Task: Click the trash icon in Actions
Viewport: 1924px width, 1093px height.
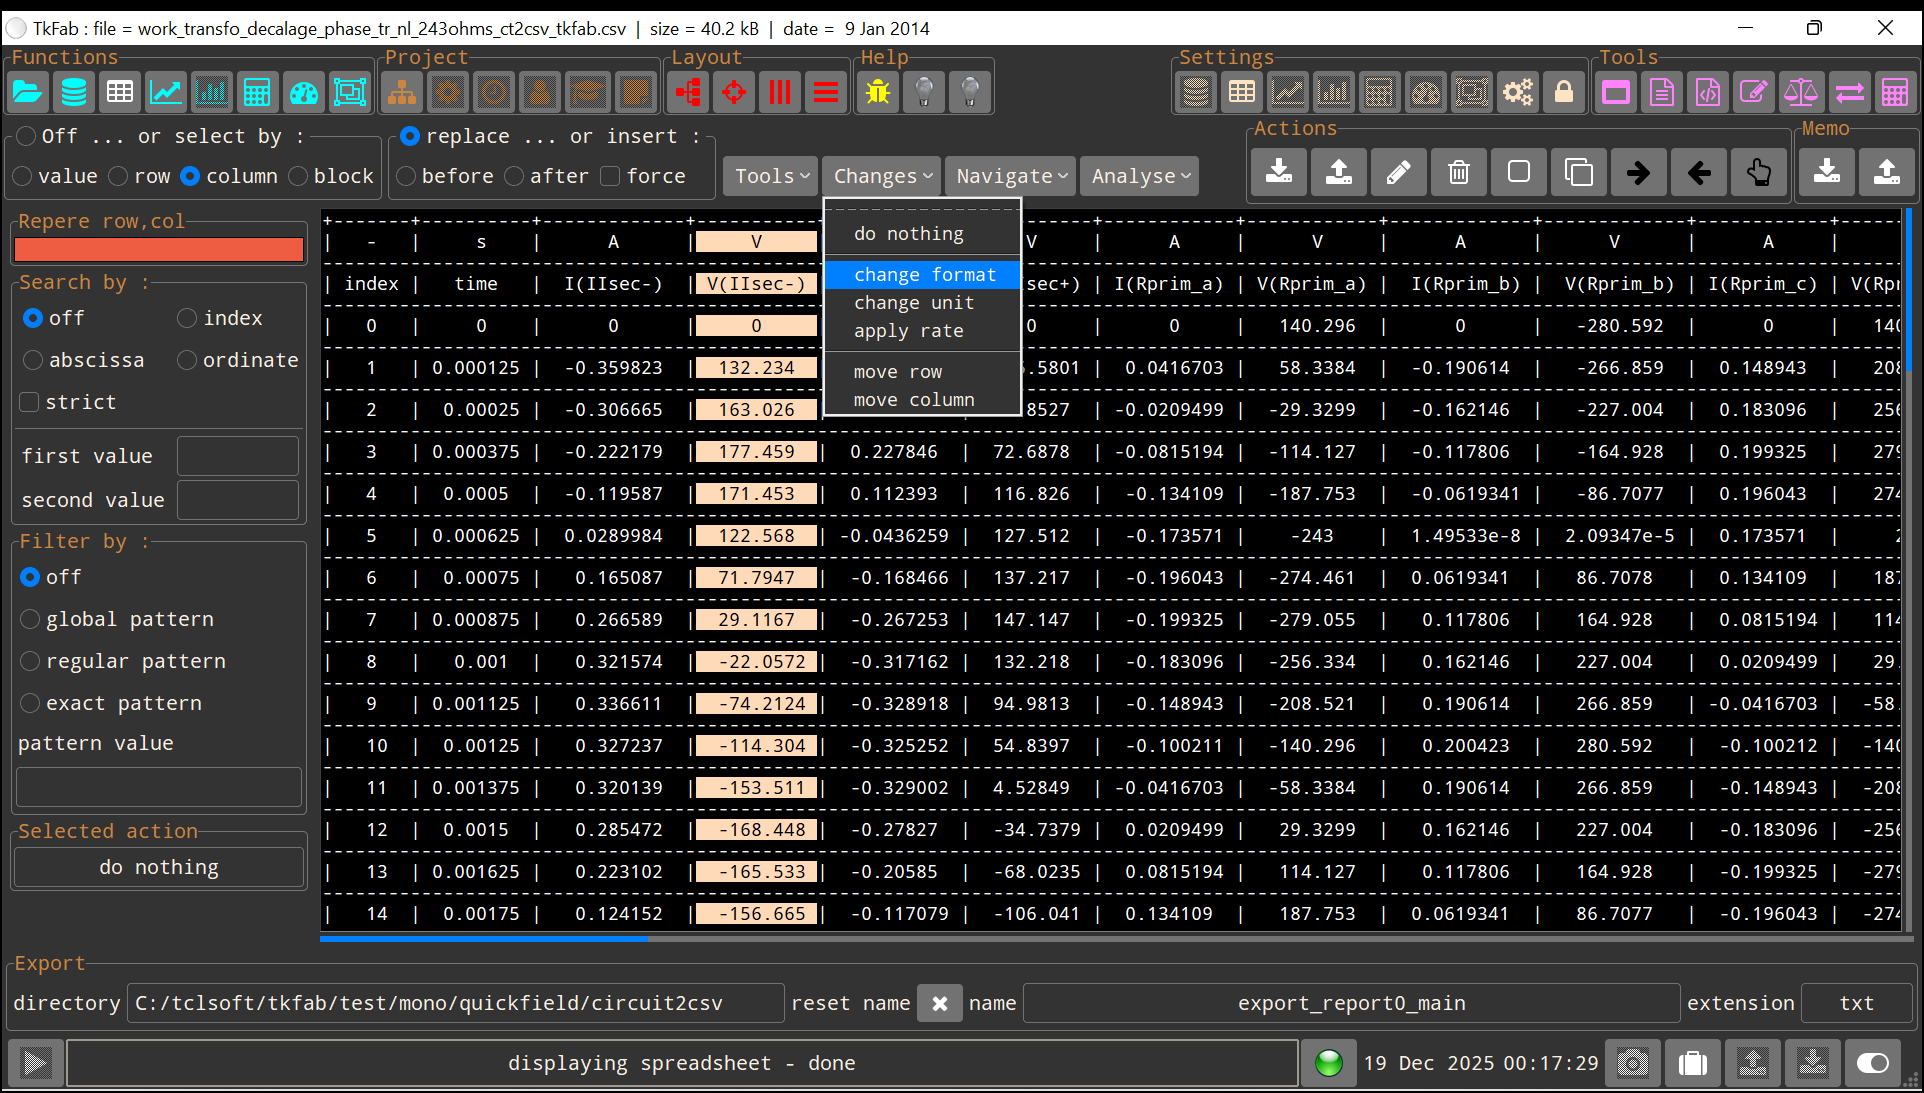Action: (1459, 173)
